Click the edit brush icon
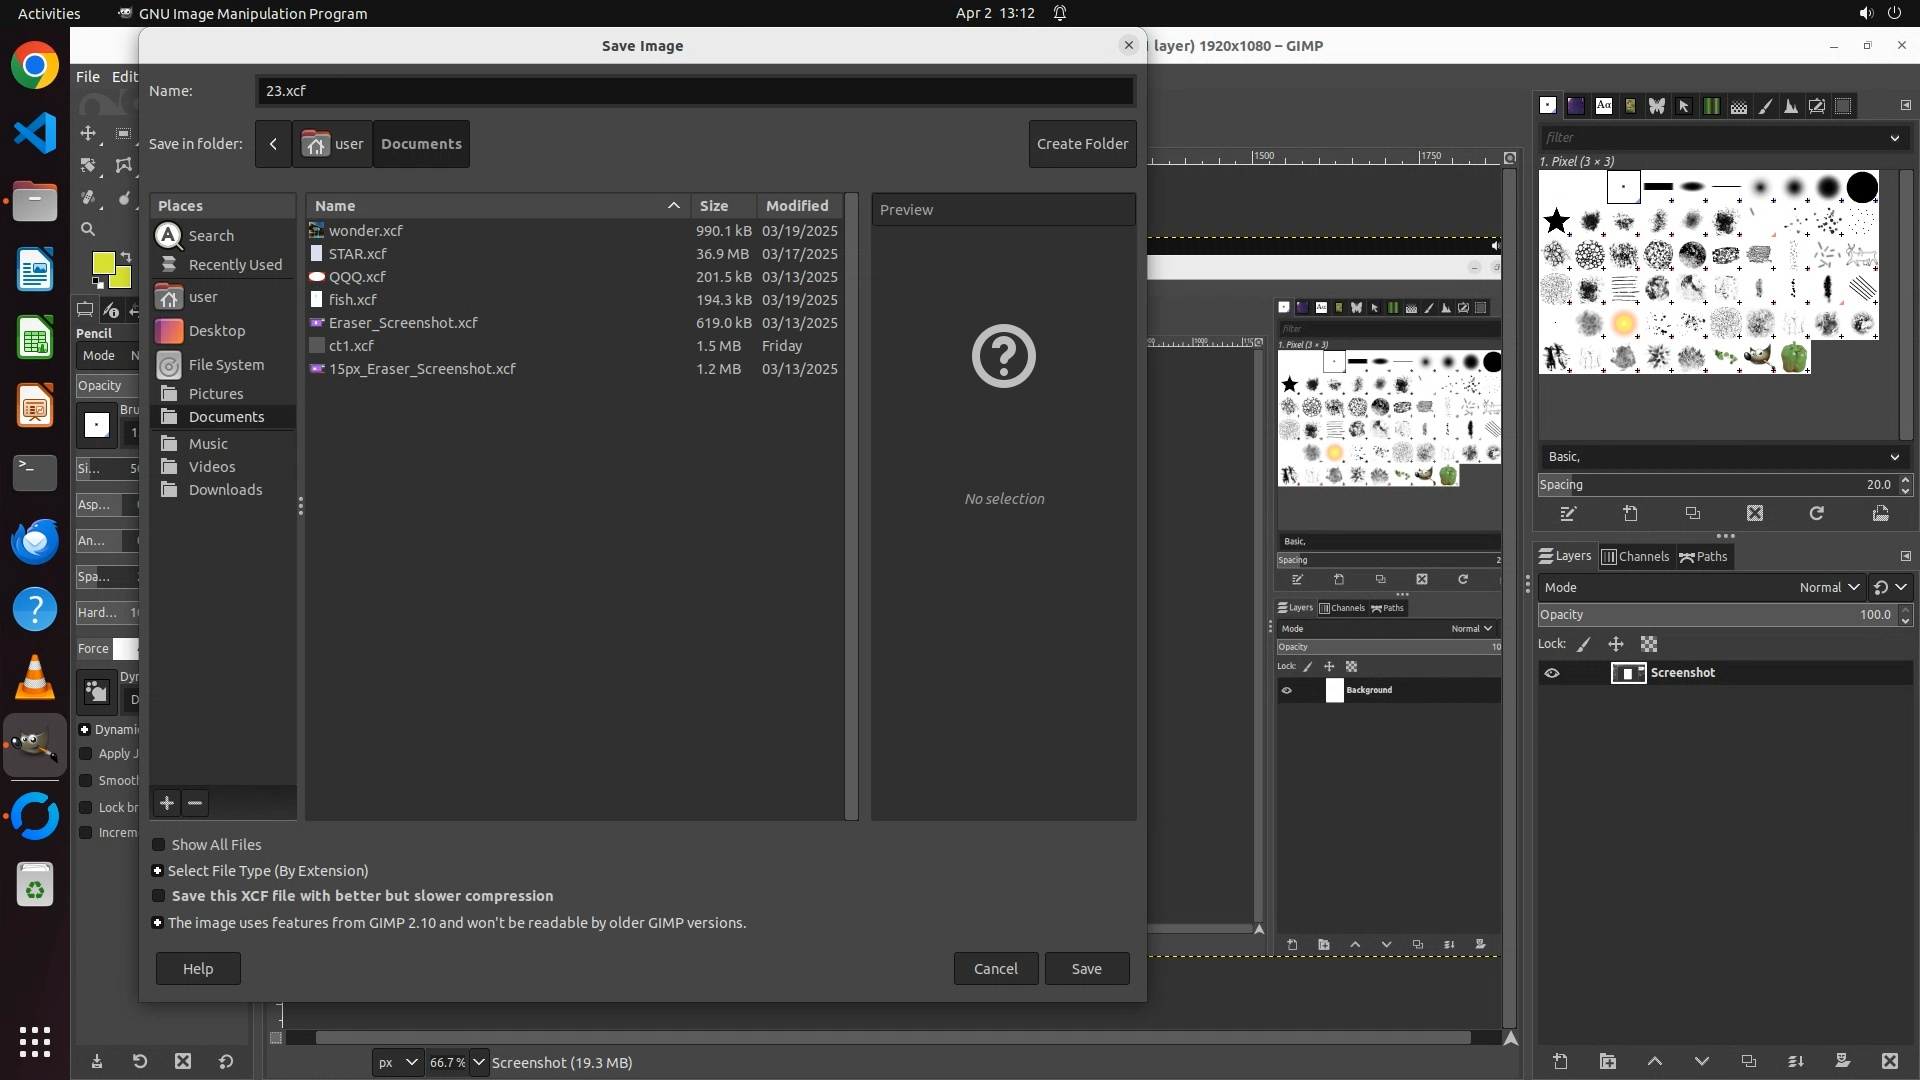 pyautogui.click(x=1568, y=513)
